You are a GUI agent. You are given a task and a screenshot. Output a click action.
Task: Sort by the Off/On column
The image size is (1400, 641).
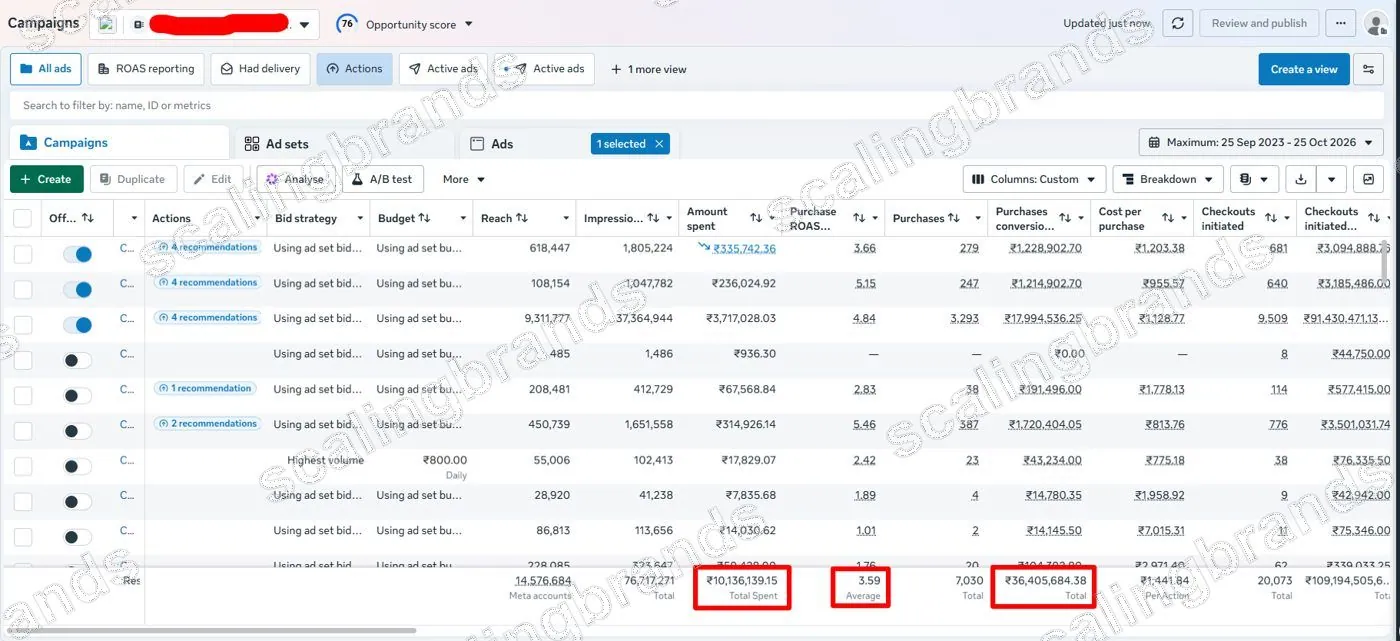pos(87,218)
